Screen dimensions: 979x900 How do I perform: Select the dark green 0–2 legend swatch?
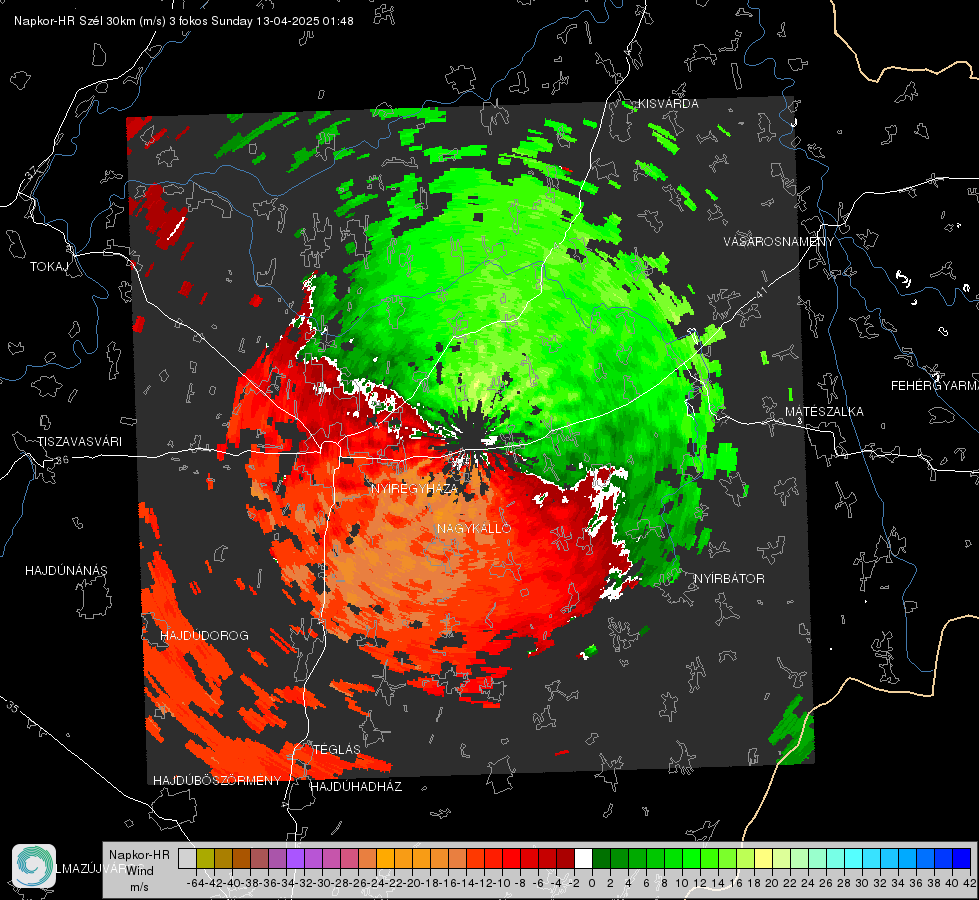pyautogui.click(x=601, y=858)
